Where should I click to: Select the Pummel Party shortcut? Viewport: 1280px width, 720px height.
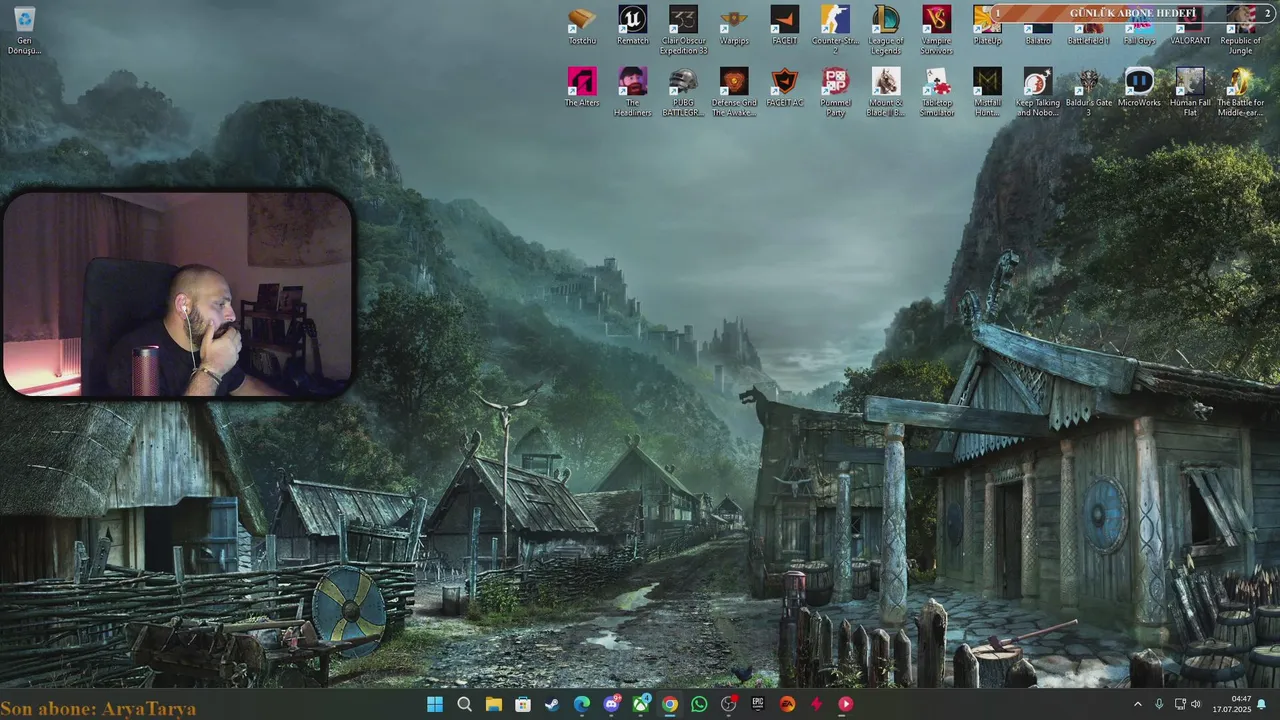pos(836,92)
